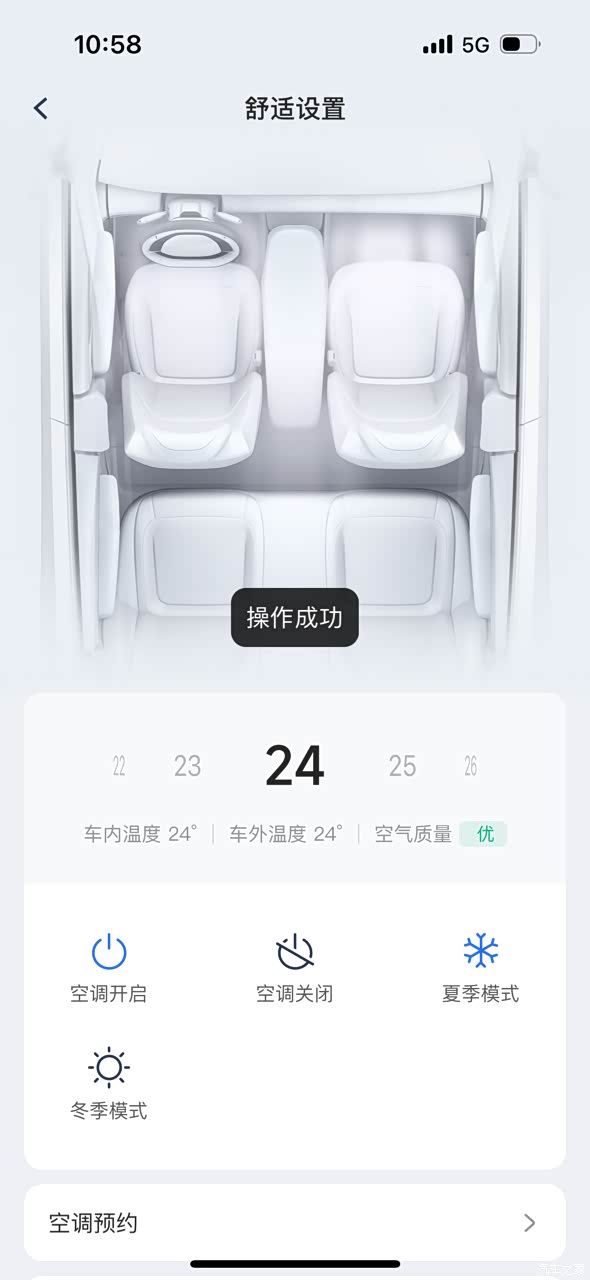Select temperature 26 on the scale
This screenshot has width=590, height=1280.
[x=470, y=767]
